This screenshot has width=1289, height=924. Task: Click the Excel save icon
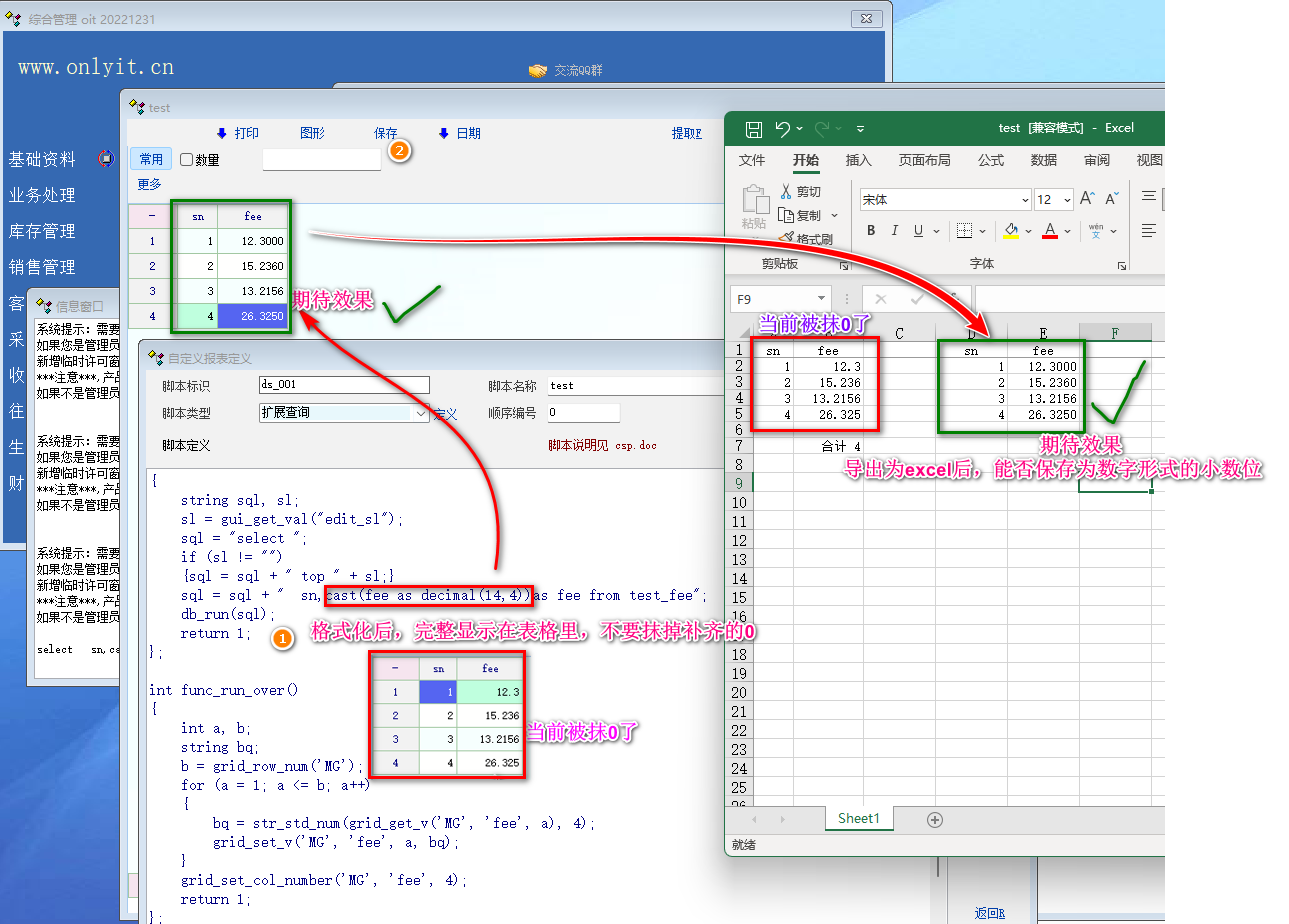click(754, 128)
